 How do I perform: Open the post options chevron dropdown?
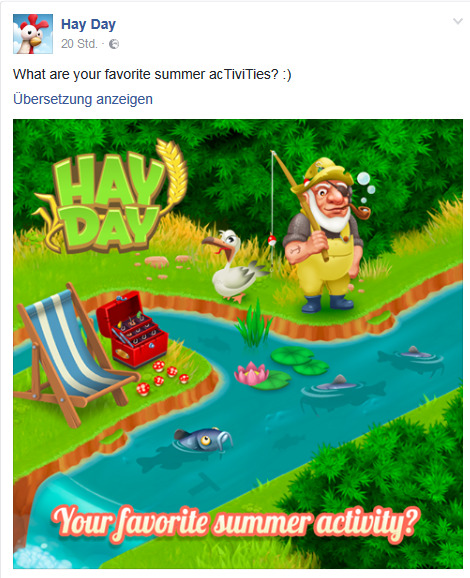pos(457,21)
